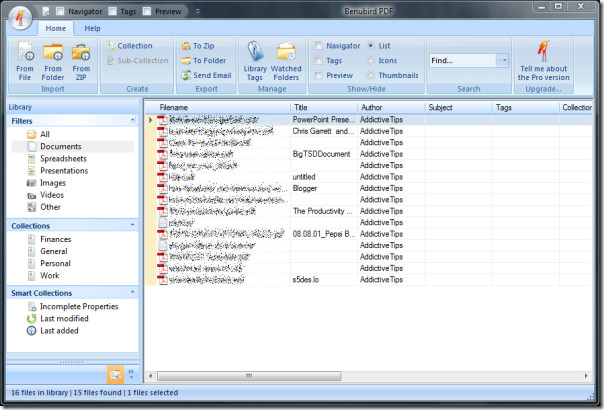Collapse the Filters section
604x410 pixels.
coord(133,120)
